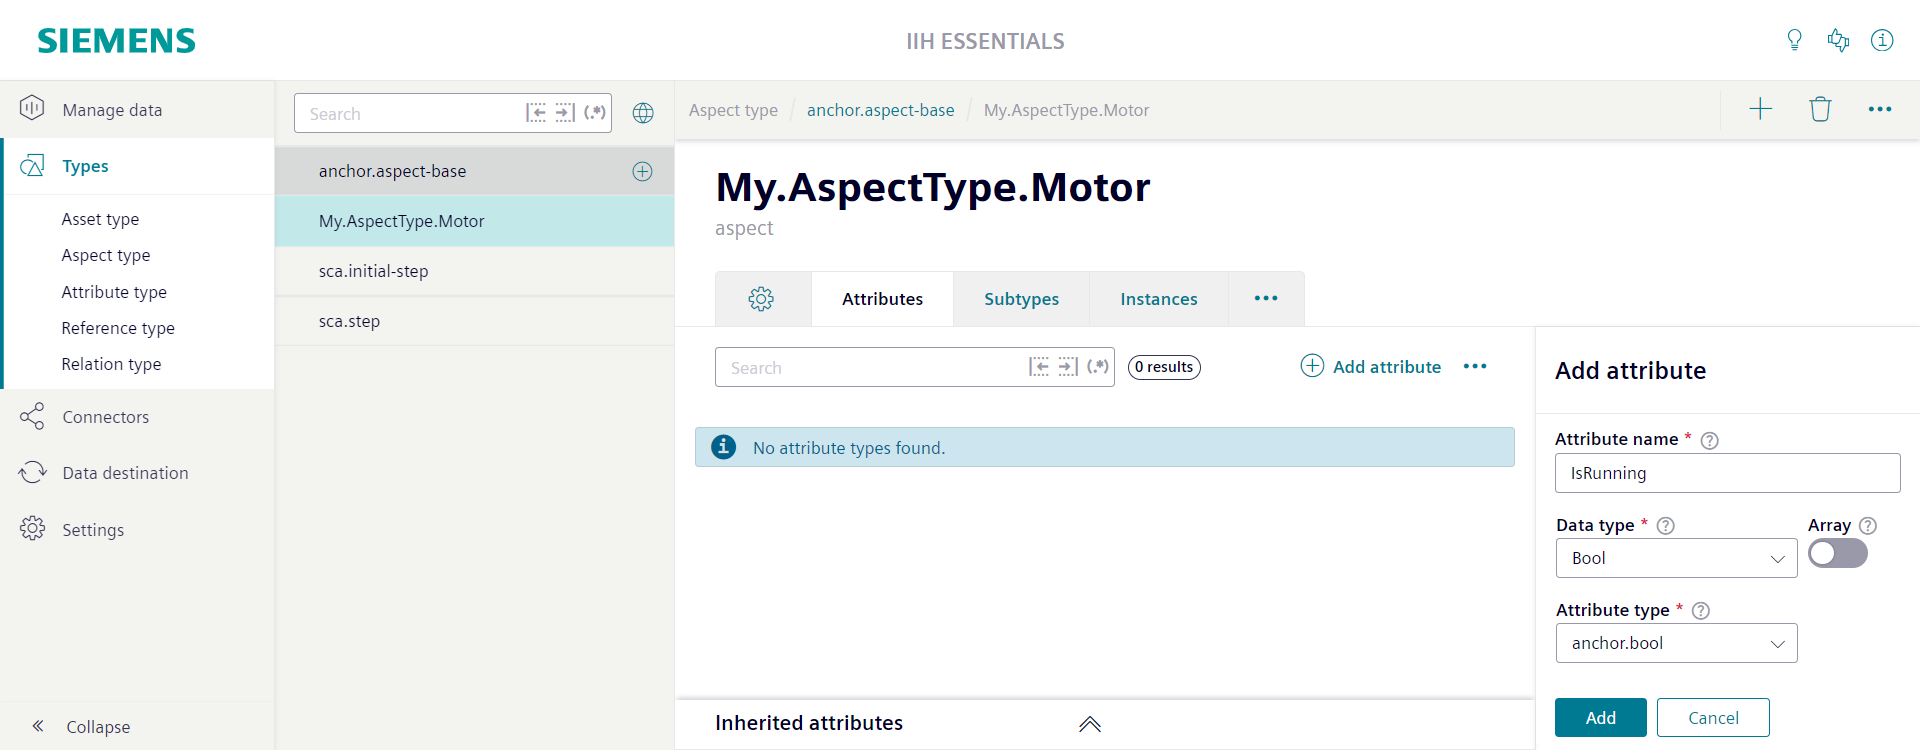Enable the Array toggle switch
Image resolution: width=1920 pixels, height=750 pixels.
click(x=1838, y=553)
